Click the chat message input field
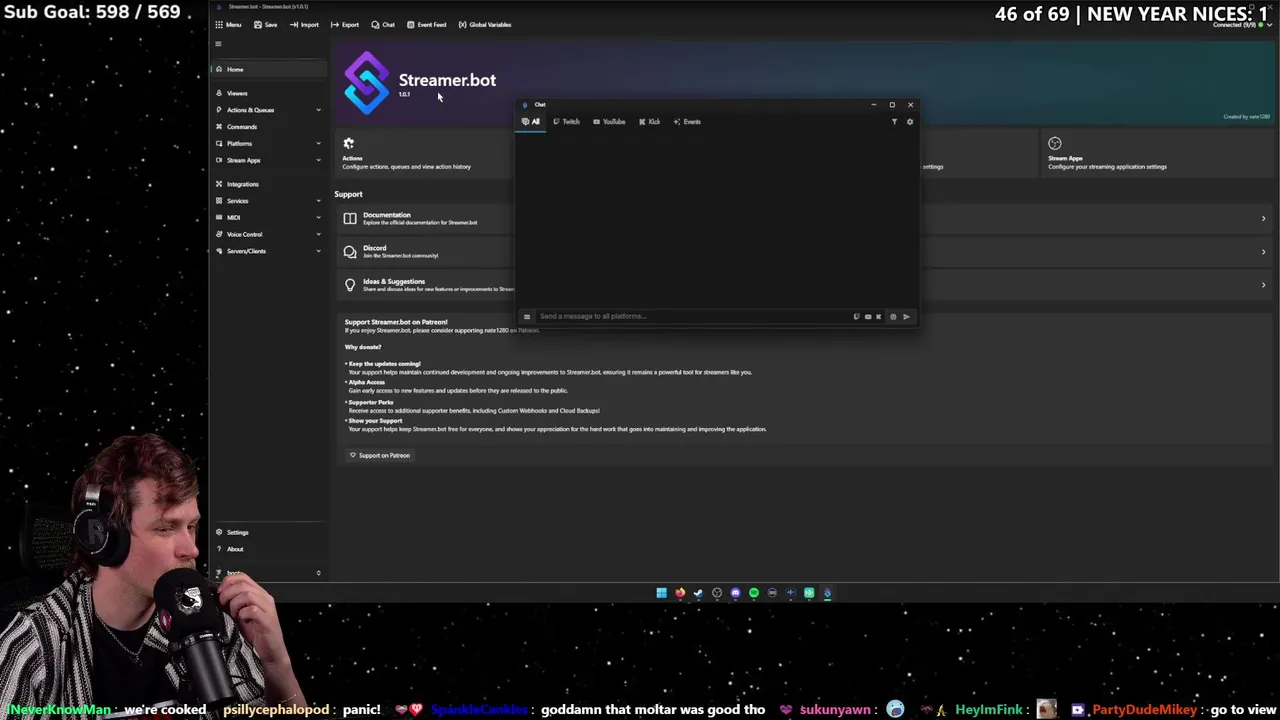 692,316
